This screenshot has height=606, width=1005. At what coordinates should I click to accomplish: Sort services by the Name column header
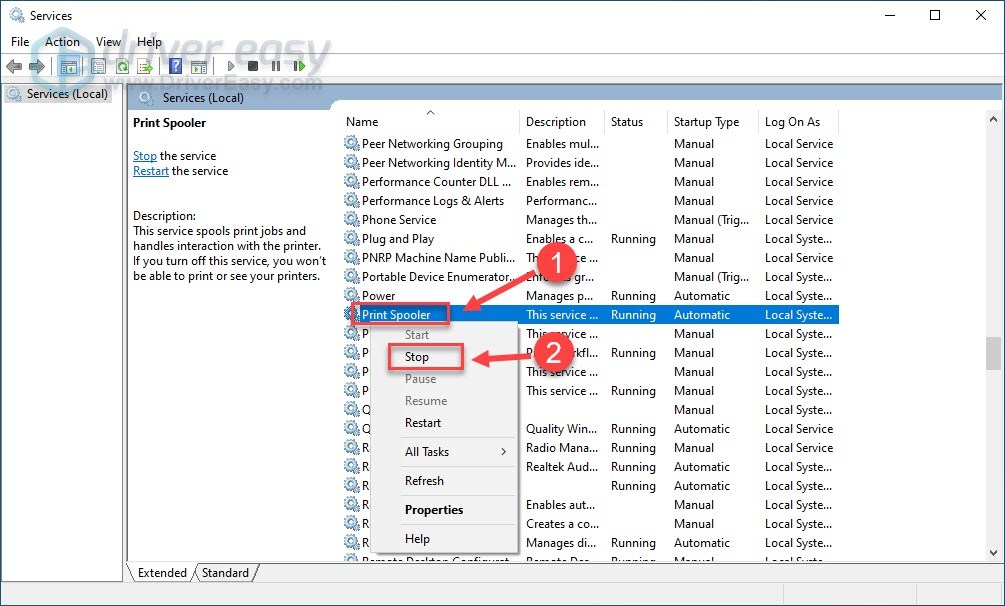[362, 122]
